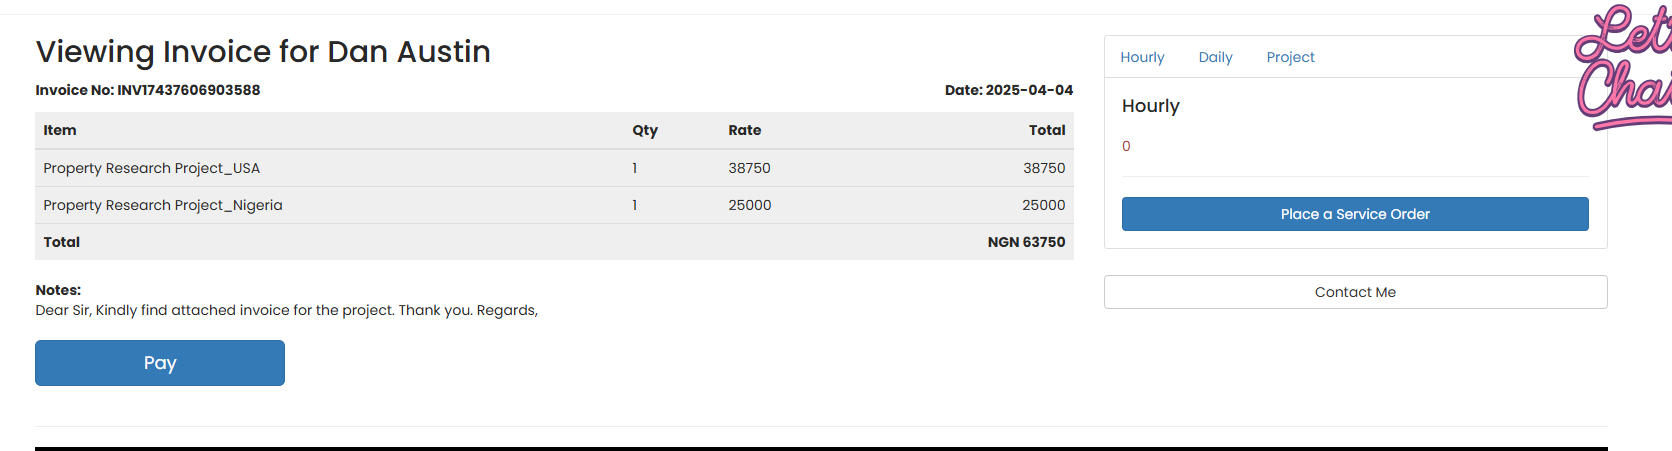
Task: Click the Notes message text
Action: (287, 310)
